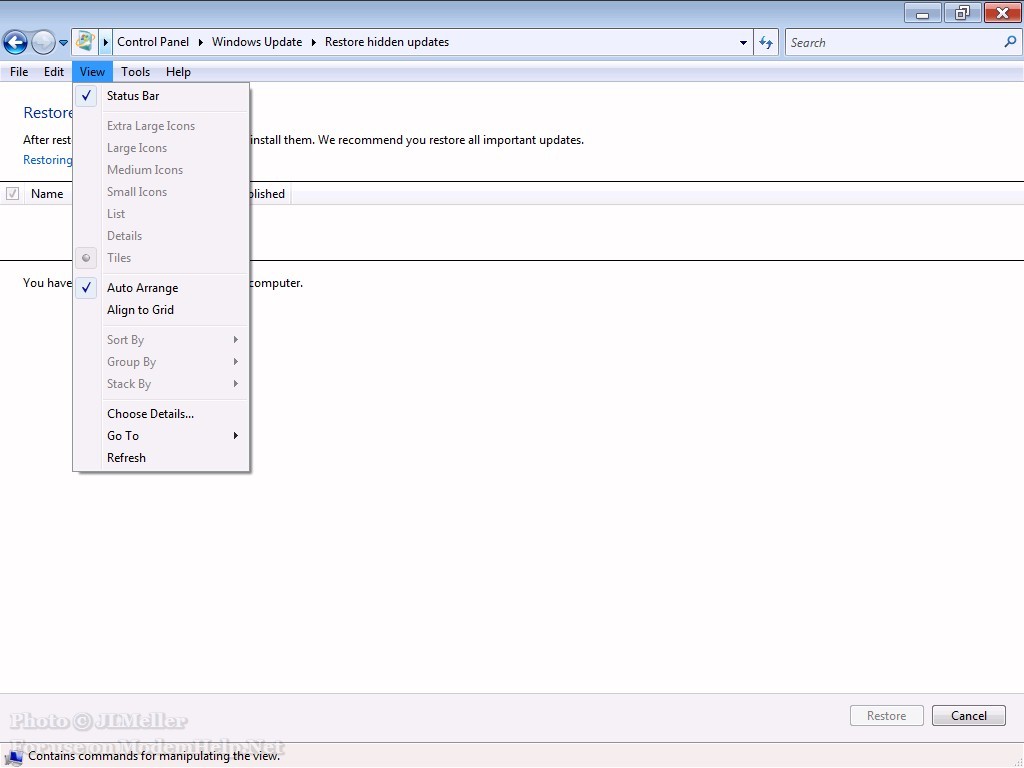
Task: Expand the root breadcrumb arrow before Control Panel
Action: [x=105, y=42]
